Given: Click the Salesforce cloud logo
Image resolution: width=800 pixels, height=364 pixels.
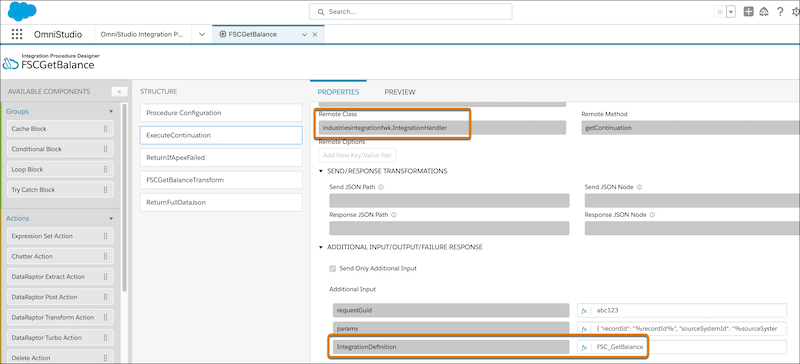Looking at the screenshot, I should (22, 11).
